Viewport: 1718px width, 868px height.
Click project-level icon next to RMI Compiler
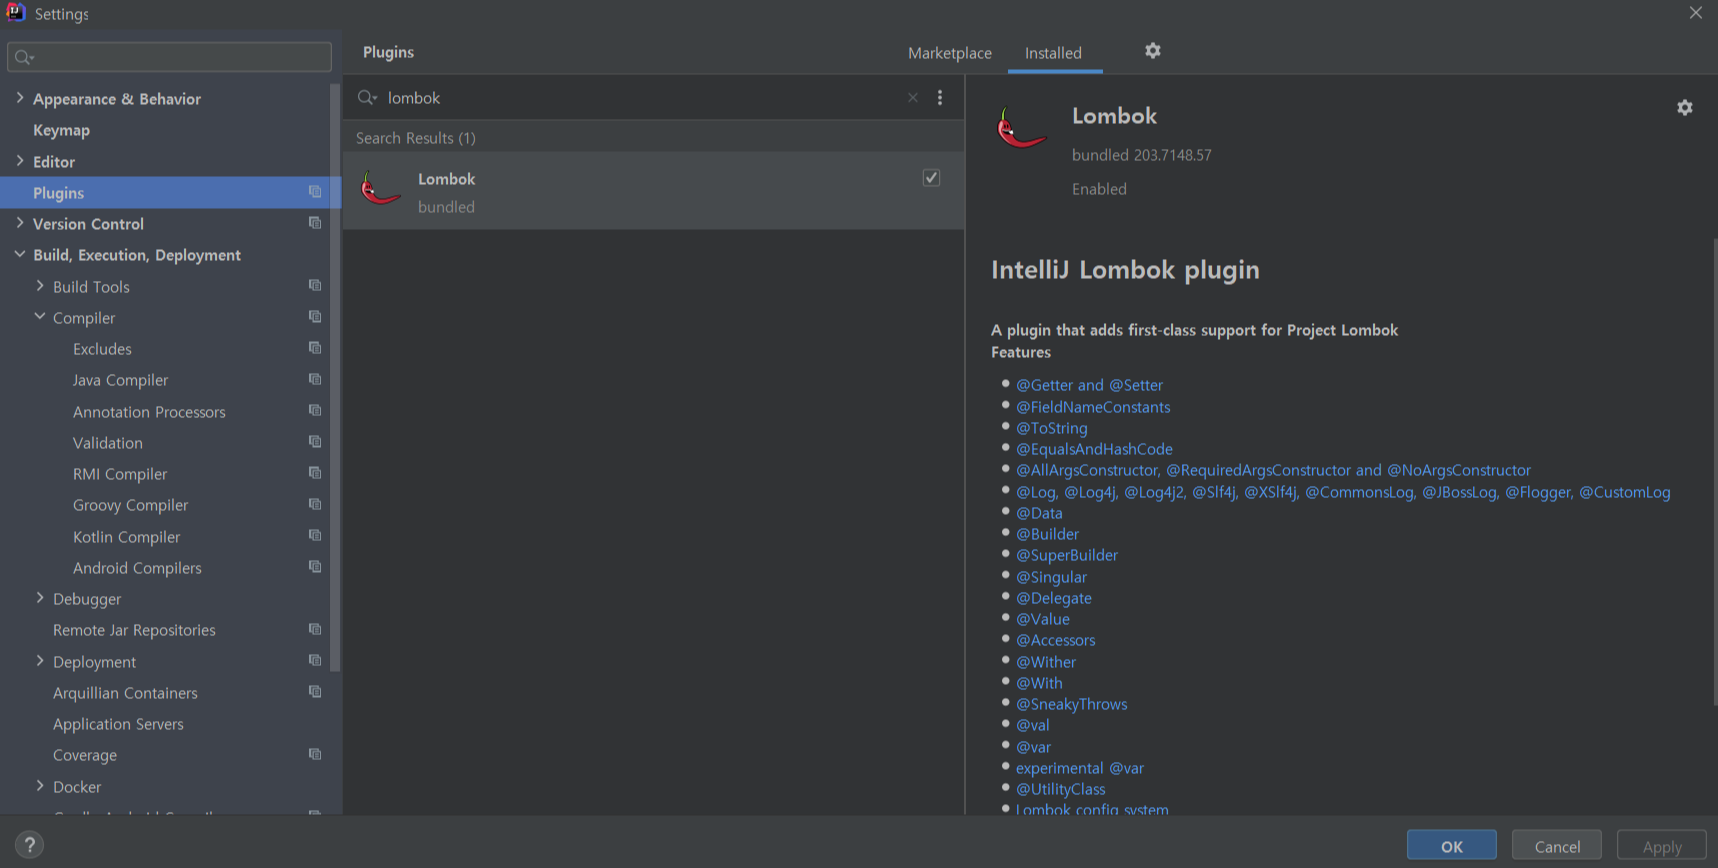point(315,473)
